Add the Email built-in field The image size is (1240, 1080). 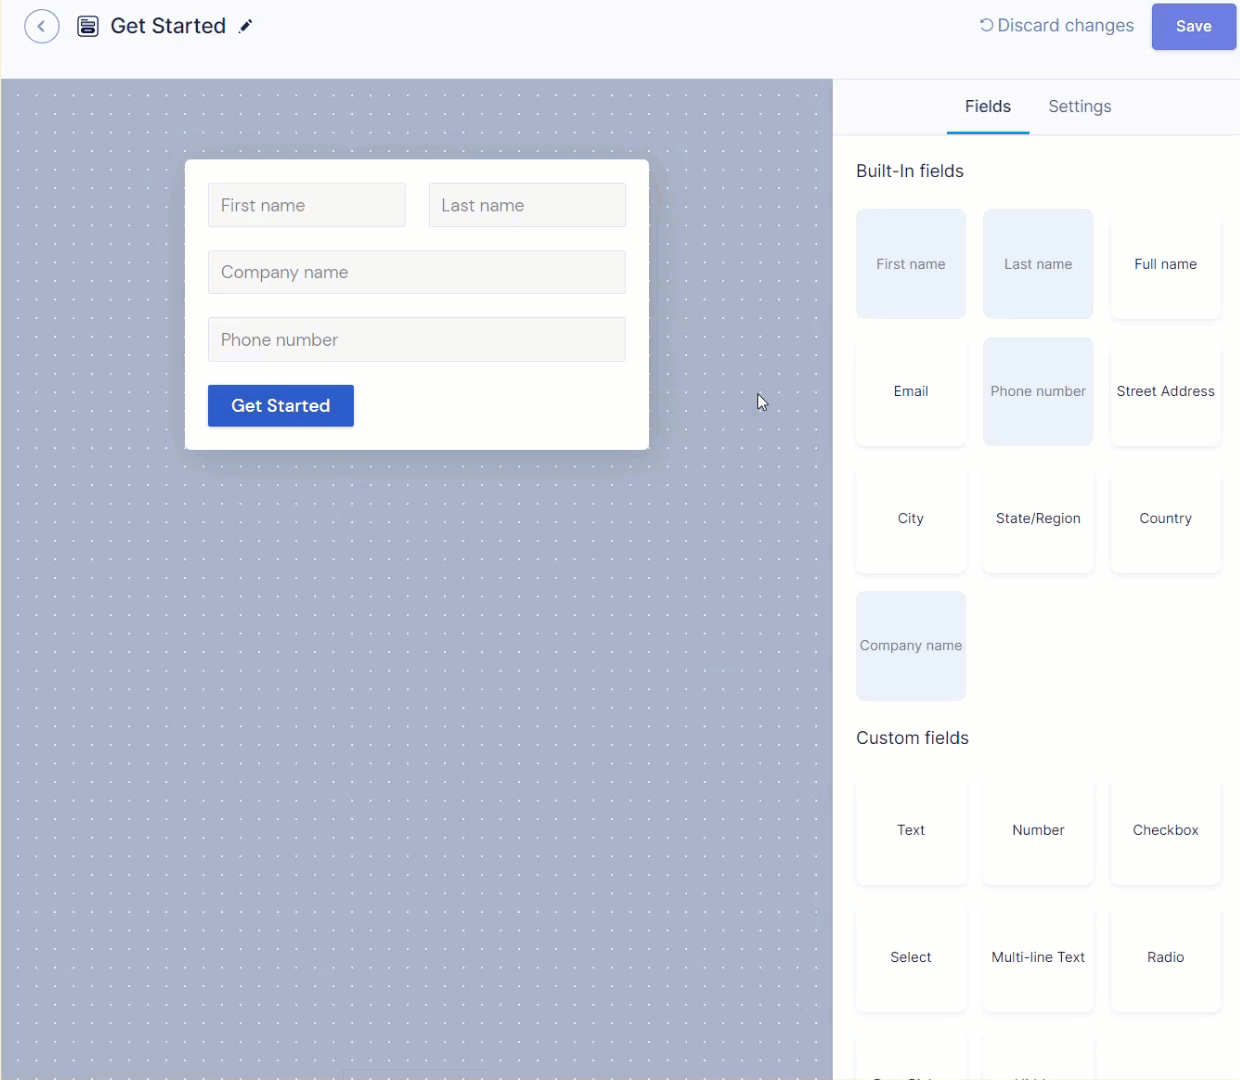point(910,391)
